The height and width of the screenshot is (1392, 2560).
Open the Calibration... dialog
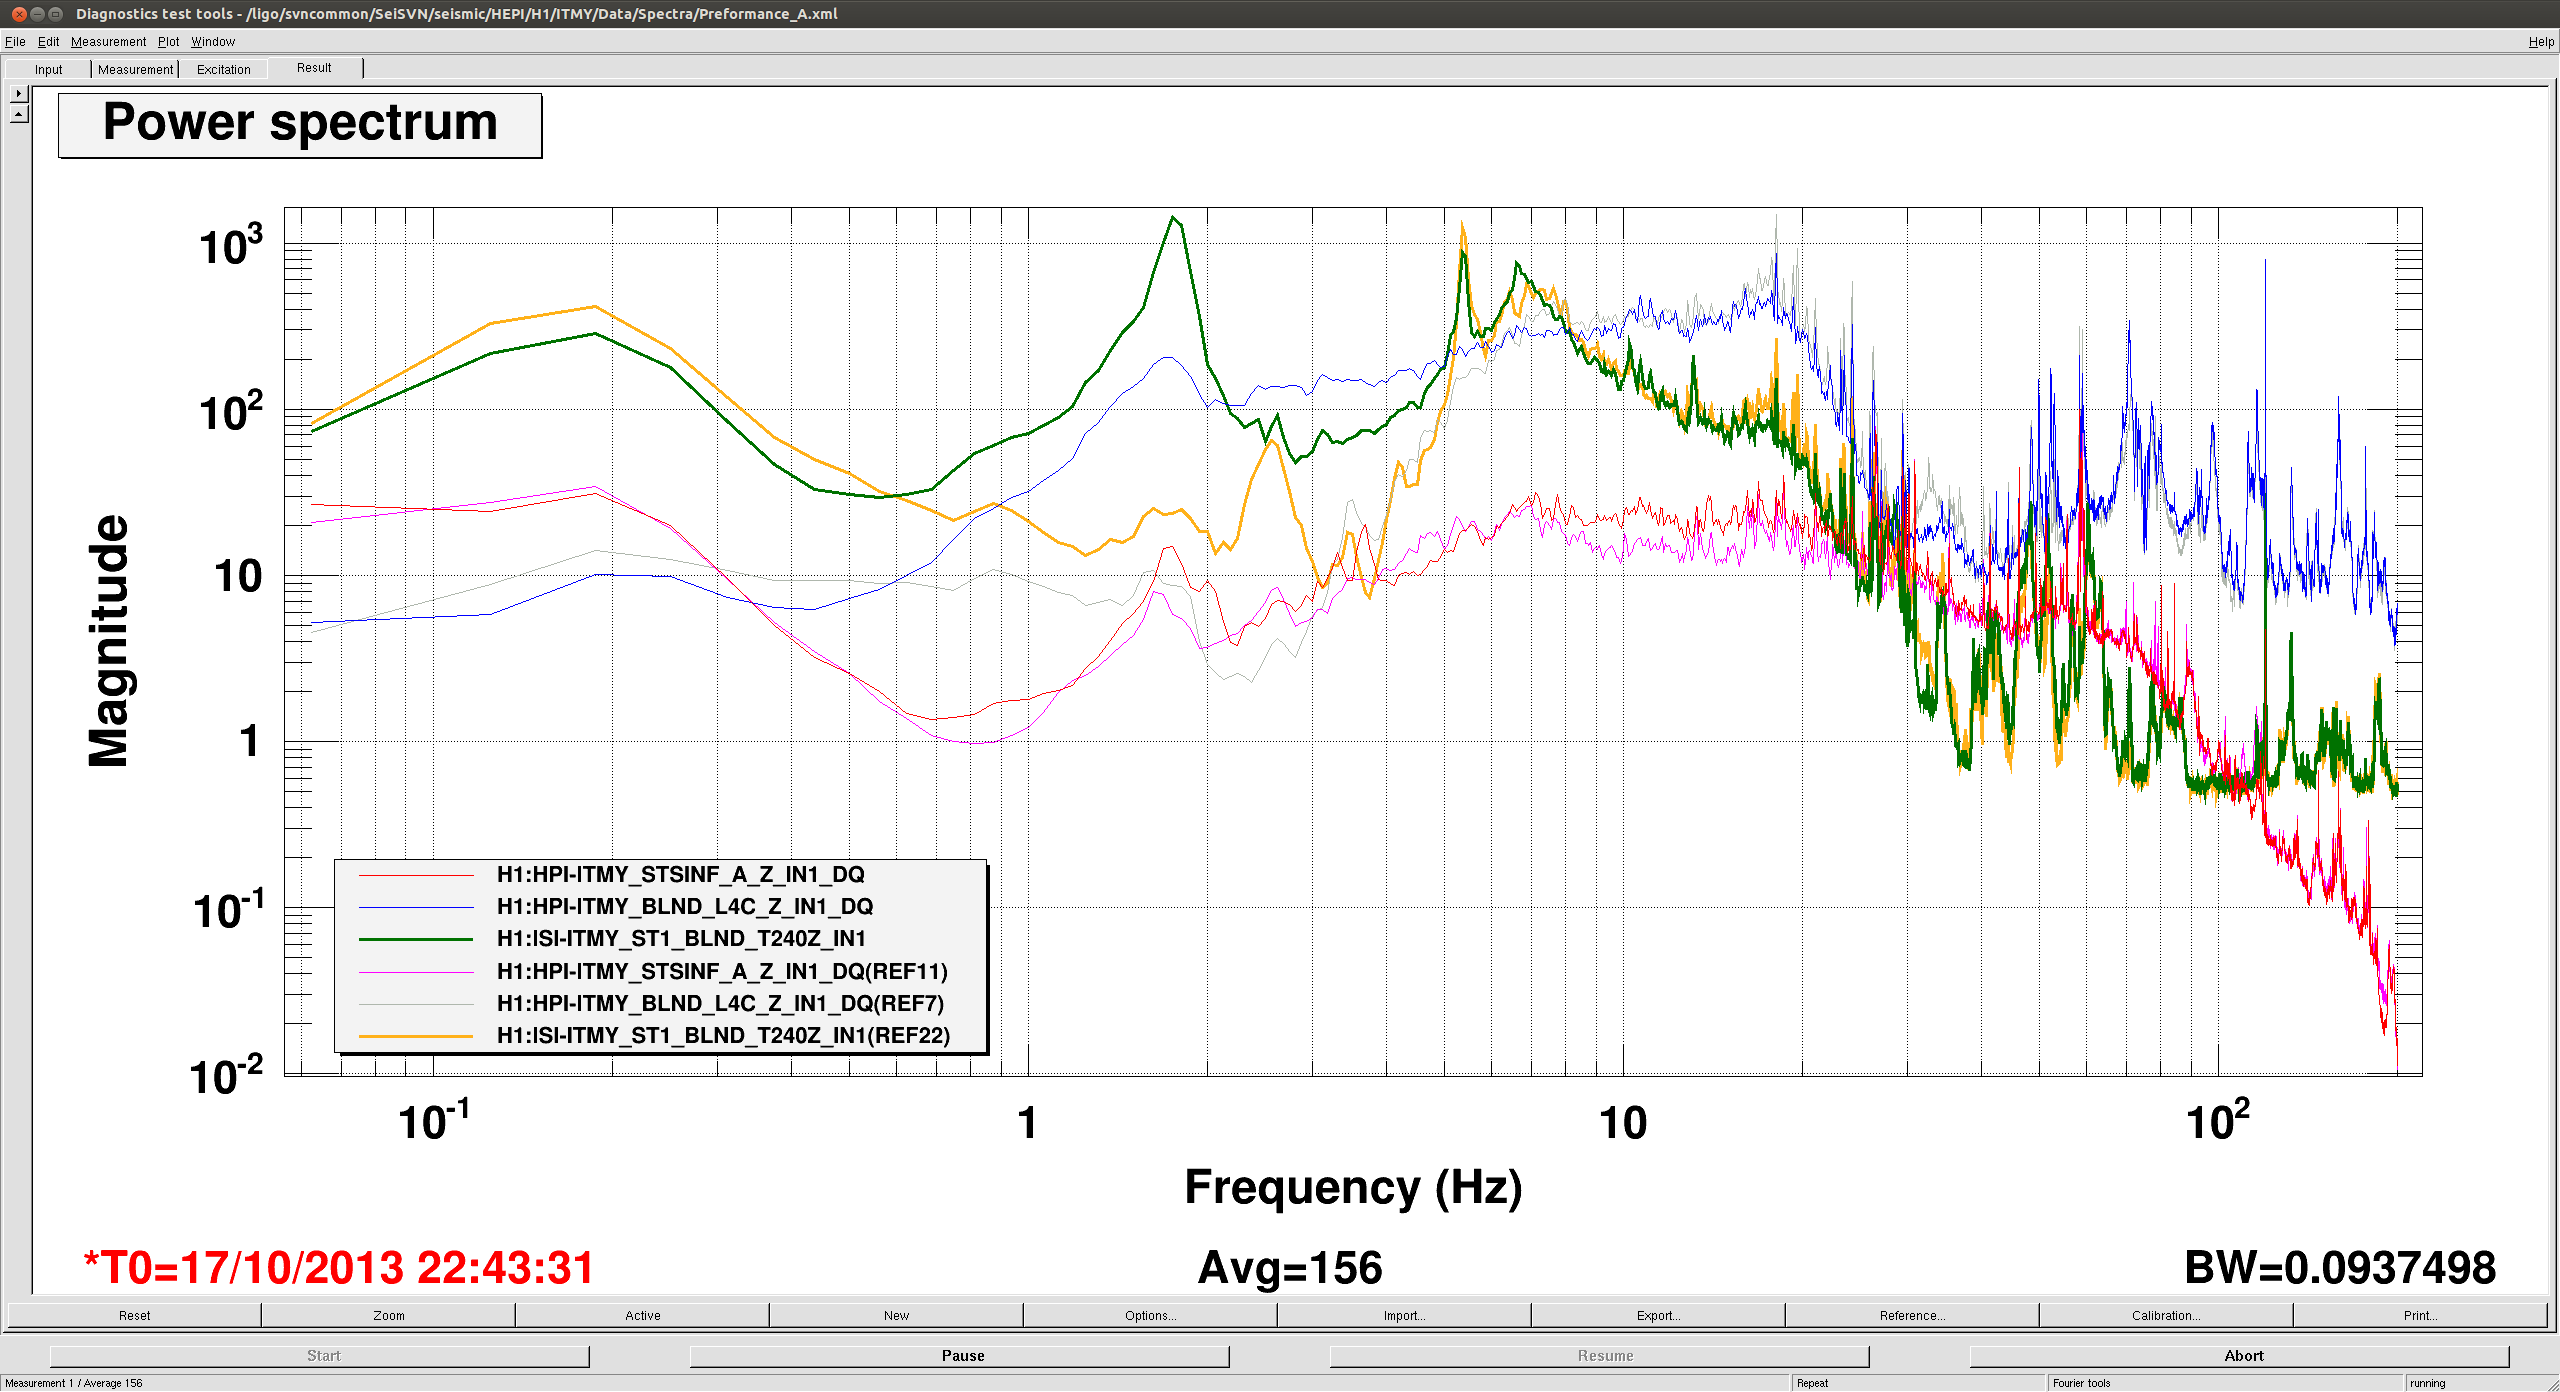click(x=2166, y=1315)
